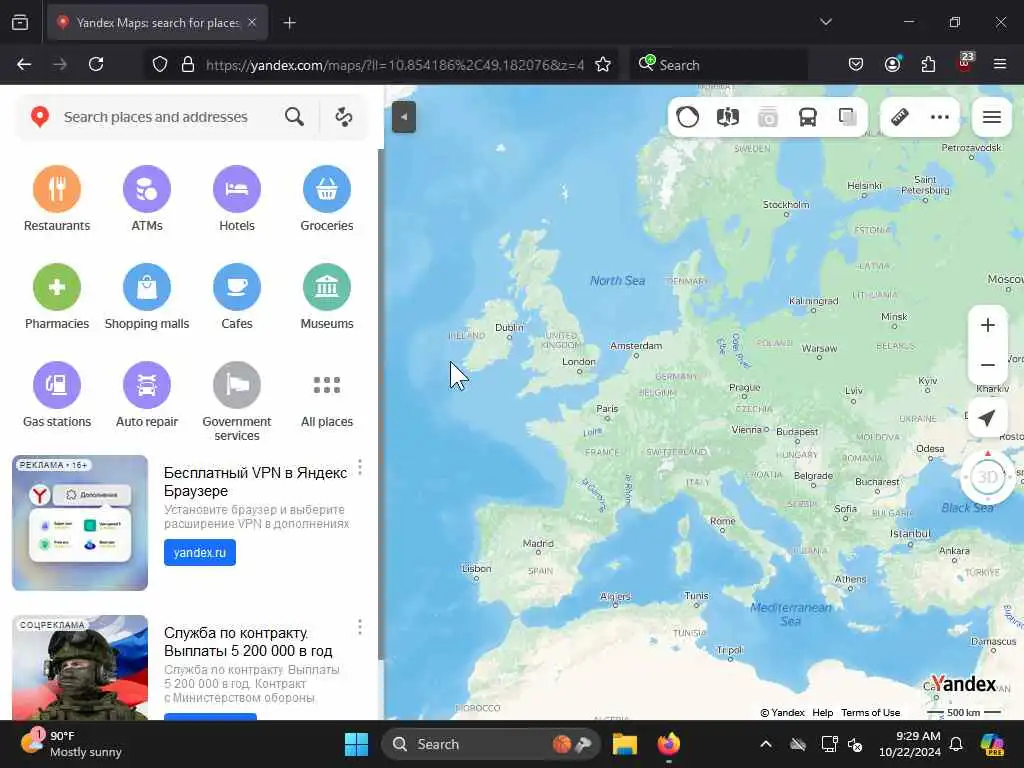The width and height of the screenshot is (1024, 768).
Task: Show All places categories
Action: tap(327, 394)
